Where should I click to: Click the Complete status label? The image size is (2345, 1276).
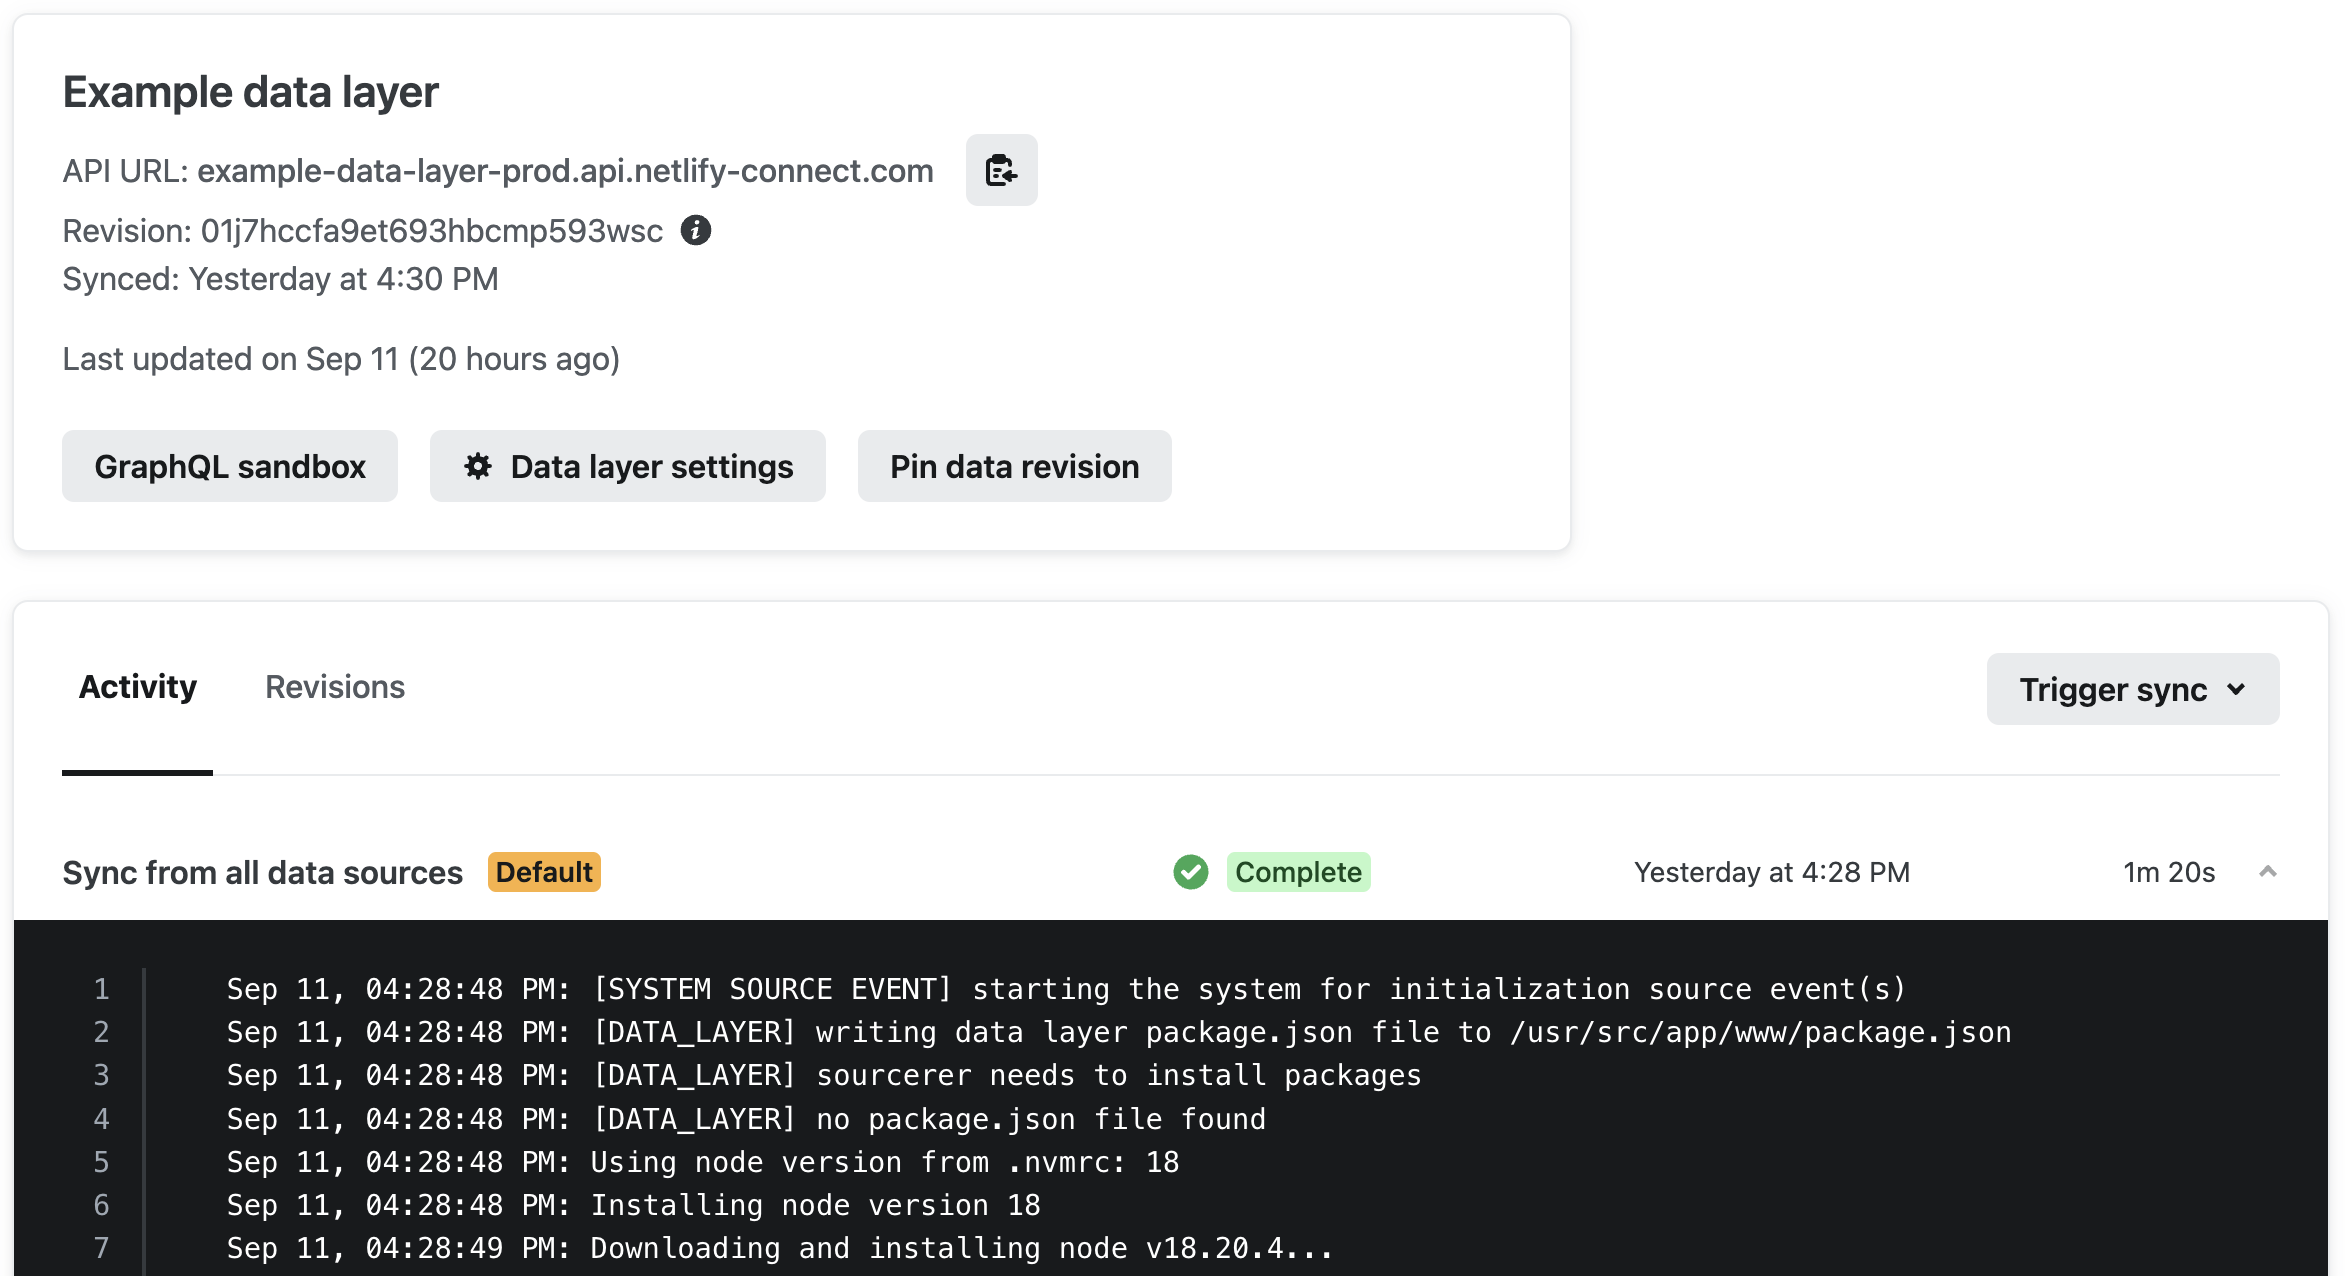click(1298, 872)
